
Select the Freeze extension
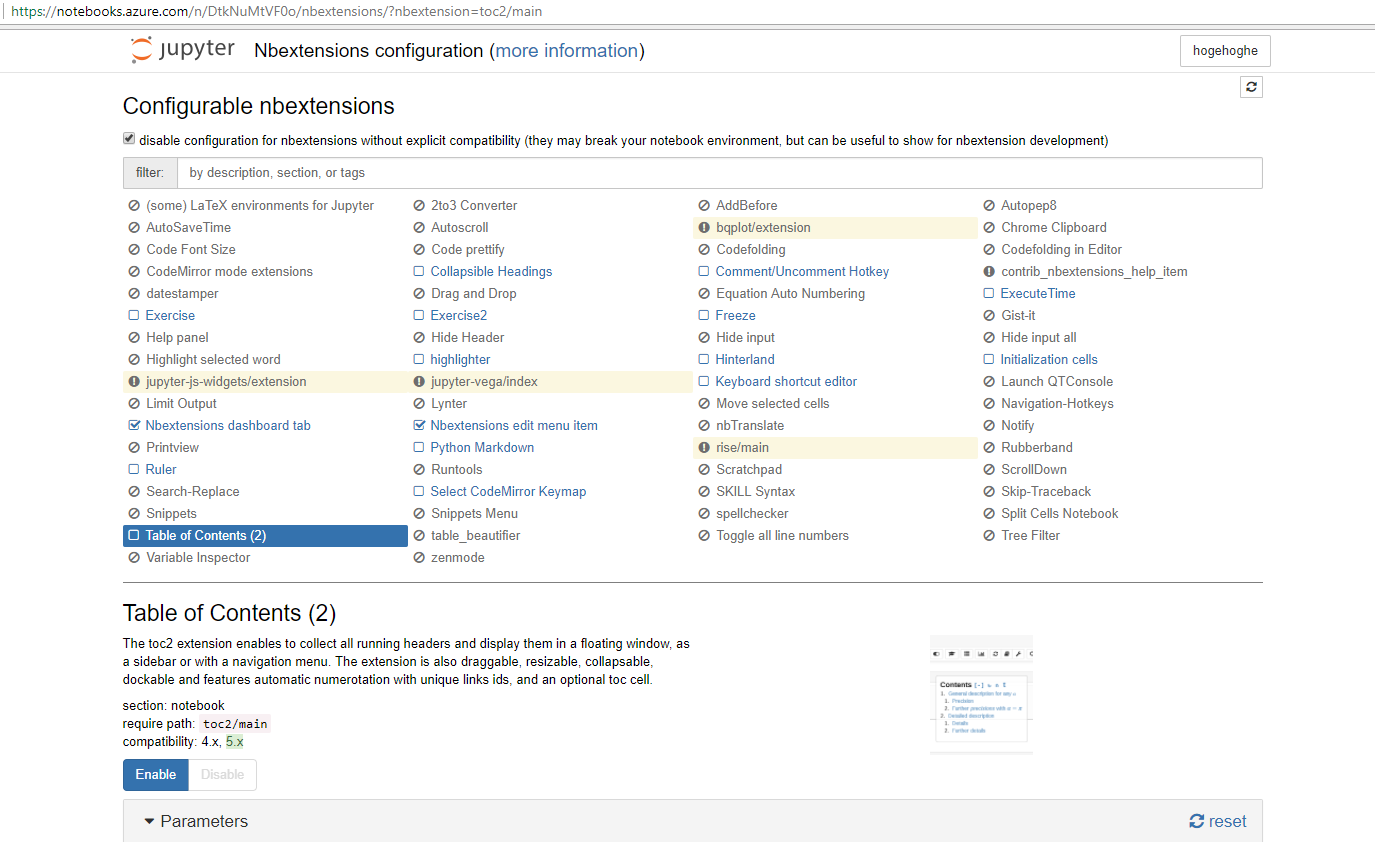pos(734,315)
